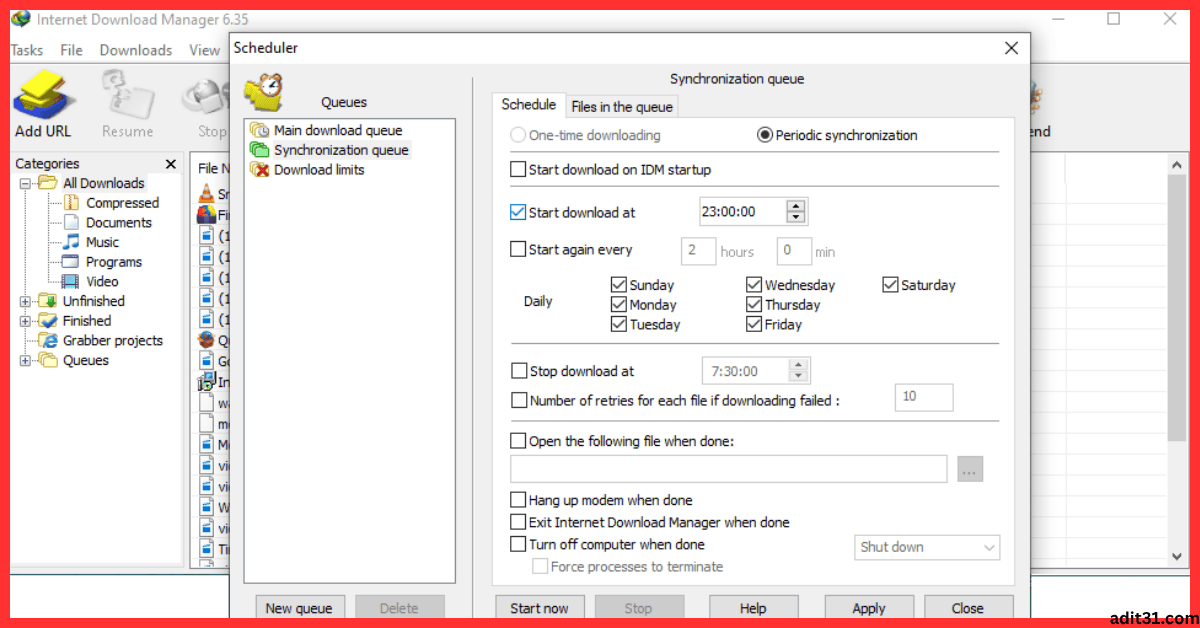Image resolution: width=1200 pixels, height=628 pixels.
Task: Enable the Start again every checkbox
Action: pyautogui.click(x=518, y=250)
